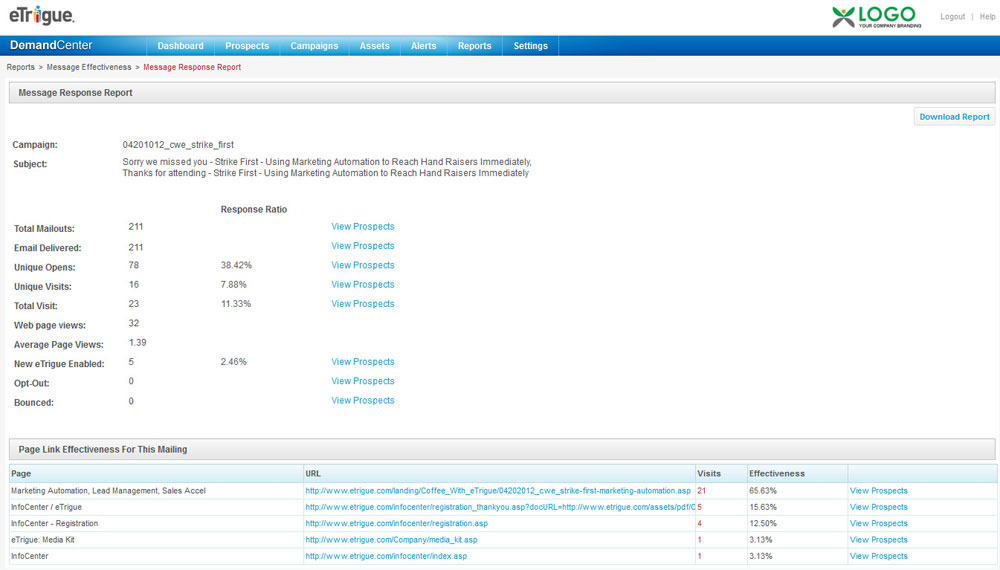The width and height of the screenshot is (1000, 570).
Task: Click the 11.33% Total Visit ratio
Action: (x=236, y=304)
